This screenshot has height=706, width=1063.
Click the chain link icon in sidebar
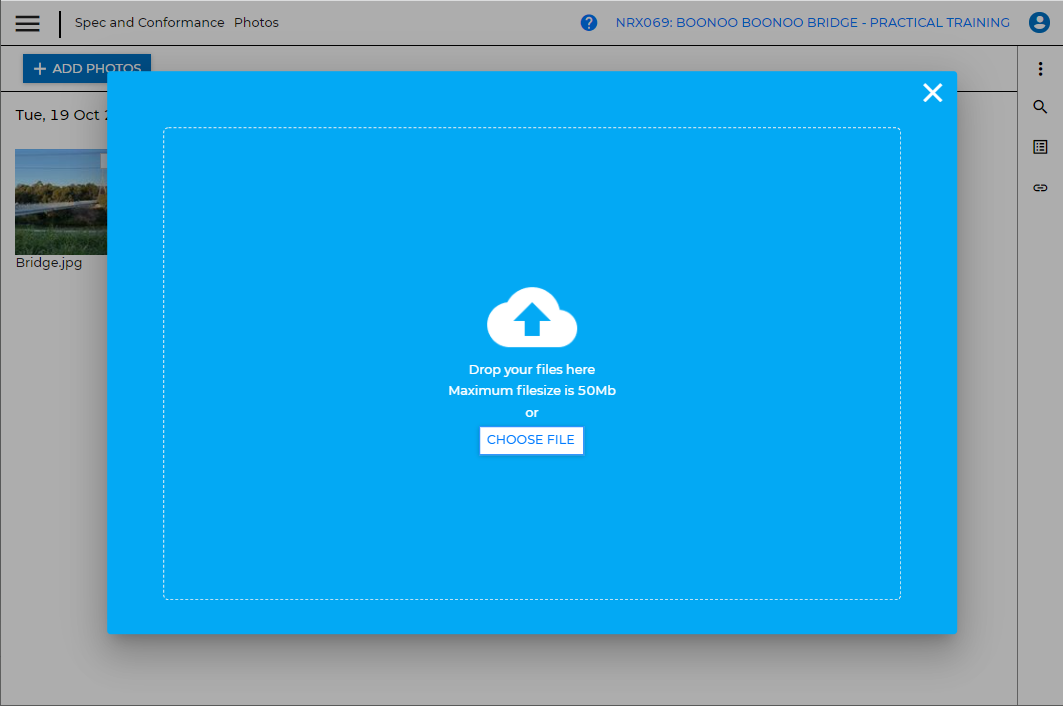(1040, 188)
